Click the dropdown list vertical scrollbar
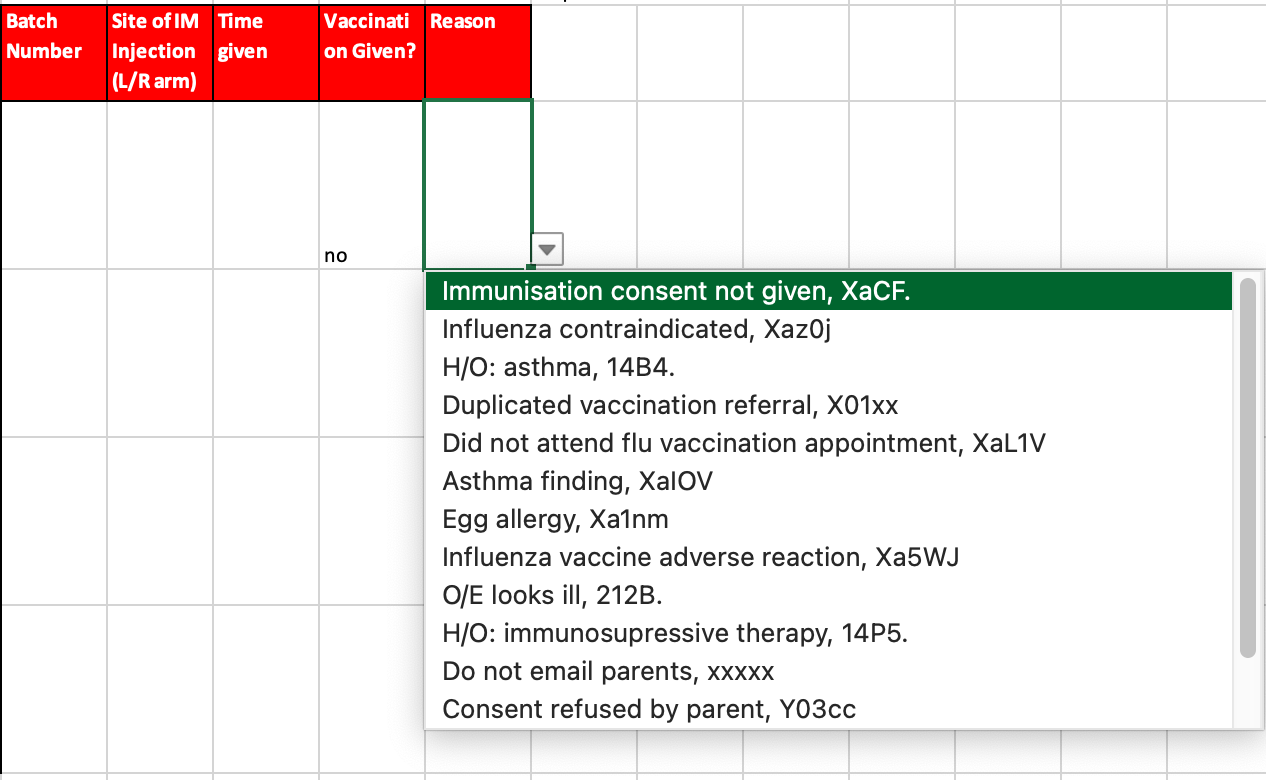 (1247, 468)
